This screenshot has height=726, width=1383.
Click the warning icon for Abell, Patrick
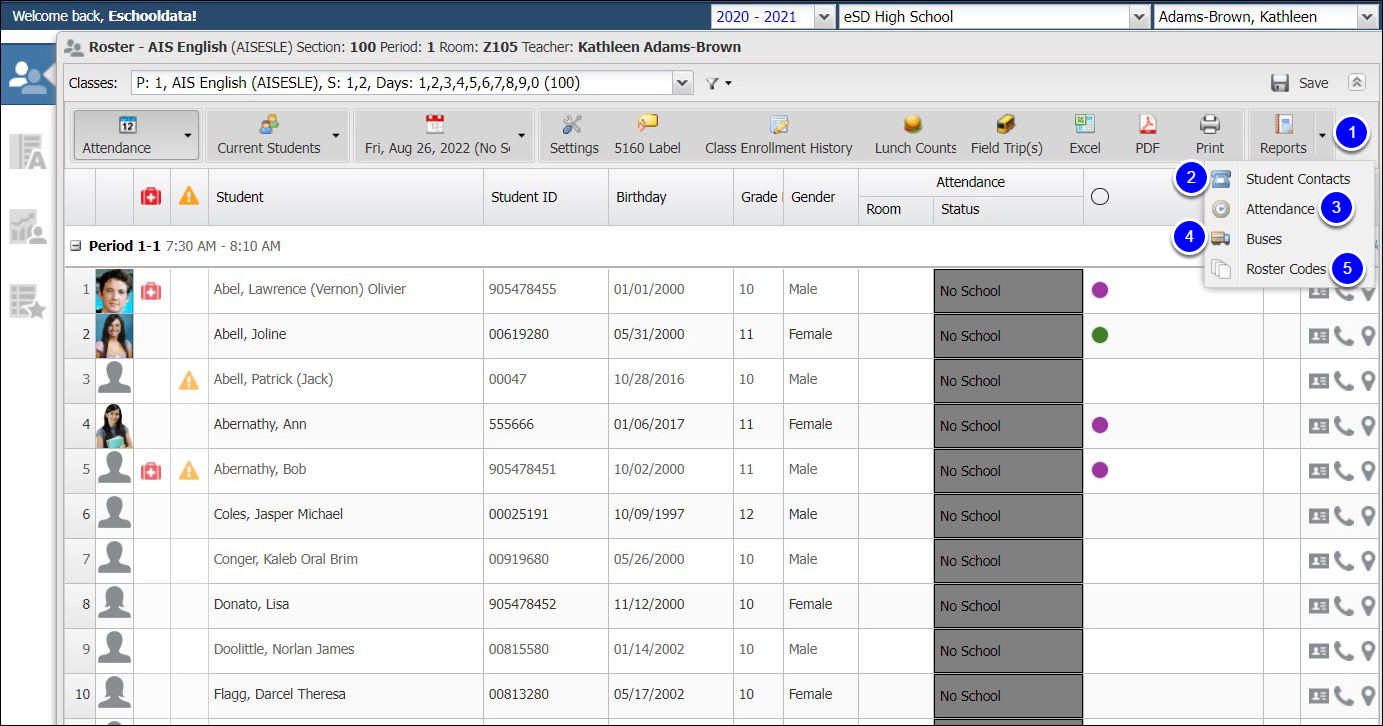tap(189, 380)
